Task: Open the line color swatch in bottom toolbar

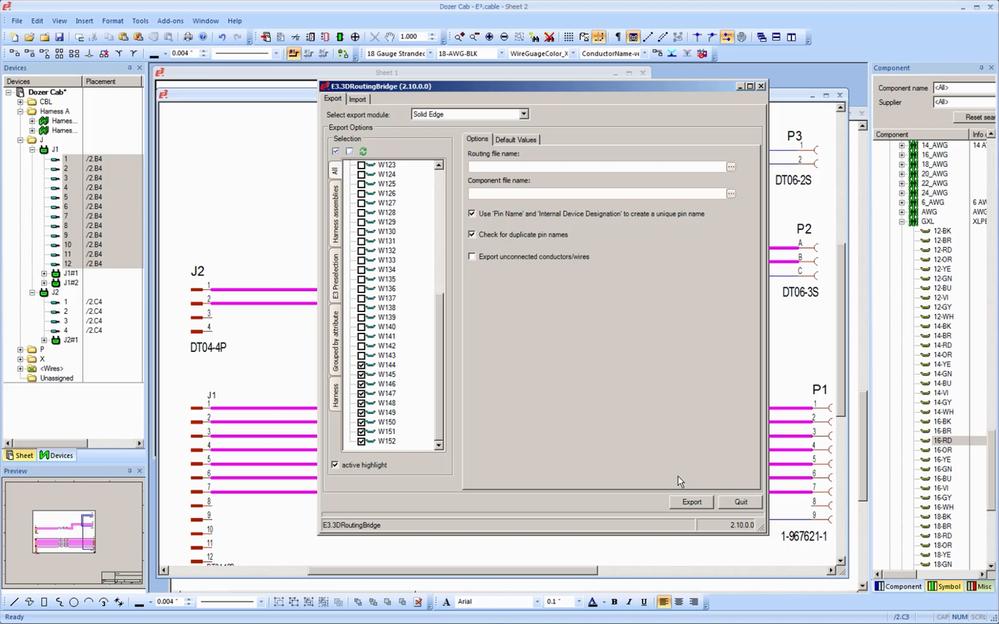Action: (139, 602)
